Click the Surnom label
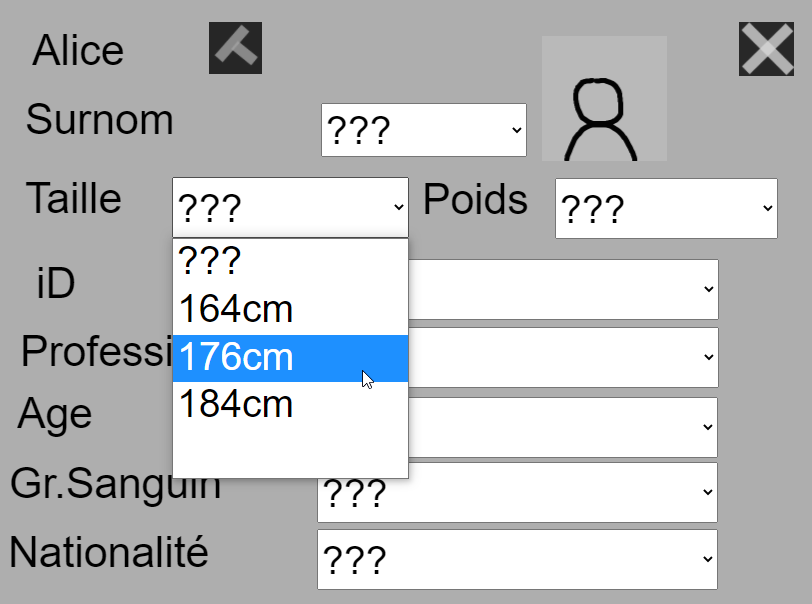 click(100, 120)
